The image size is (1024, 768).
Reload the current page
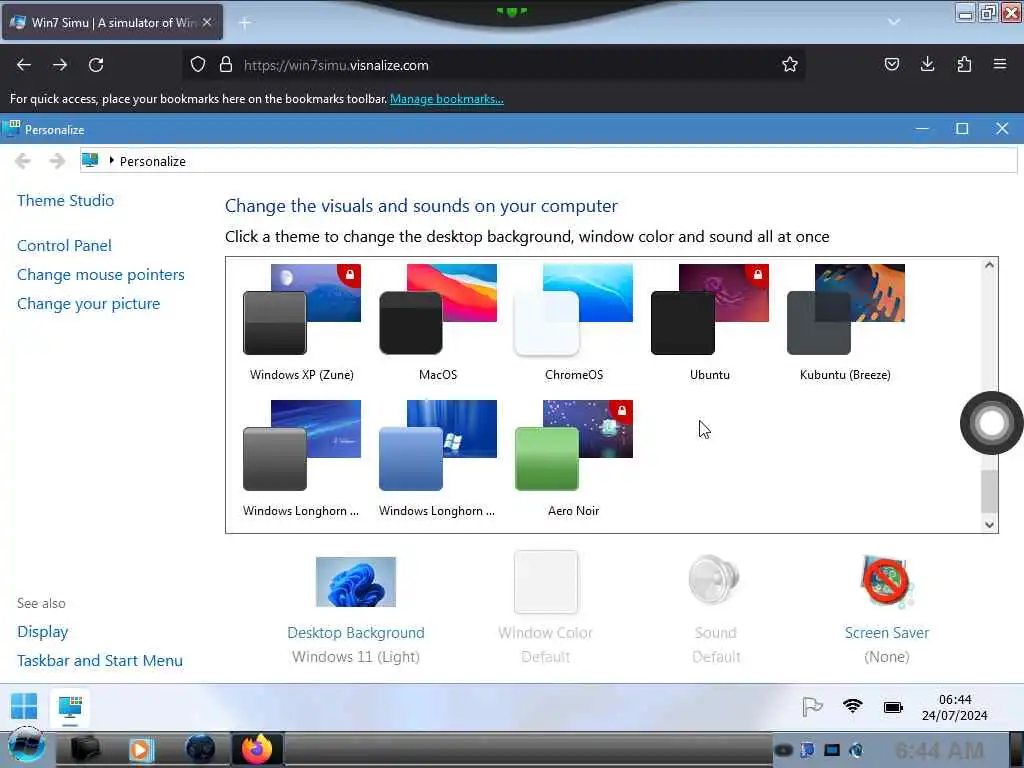96,65
